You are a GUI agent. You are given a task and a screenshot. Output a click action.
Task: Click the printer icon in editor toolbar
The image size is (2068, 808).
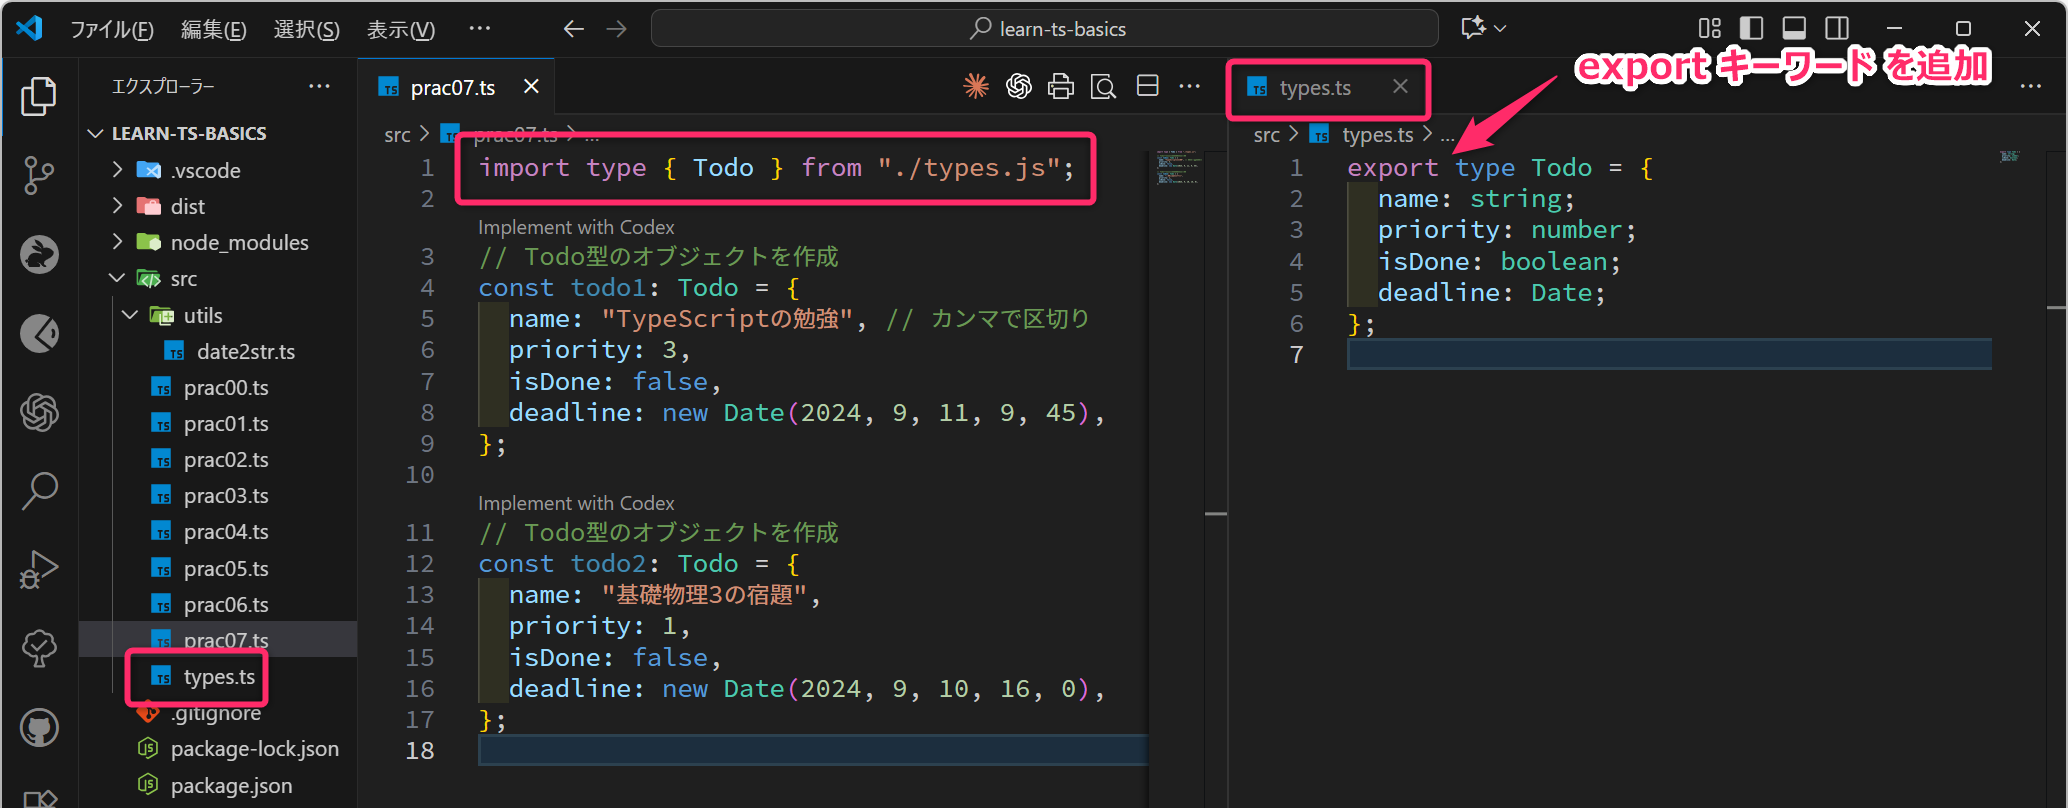tap(1060, 87)
